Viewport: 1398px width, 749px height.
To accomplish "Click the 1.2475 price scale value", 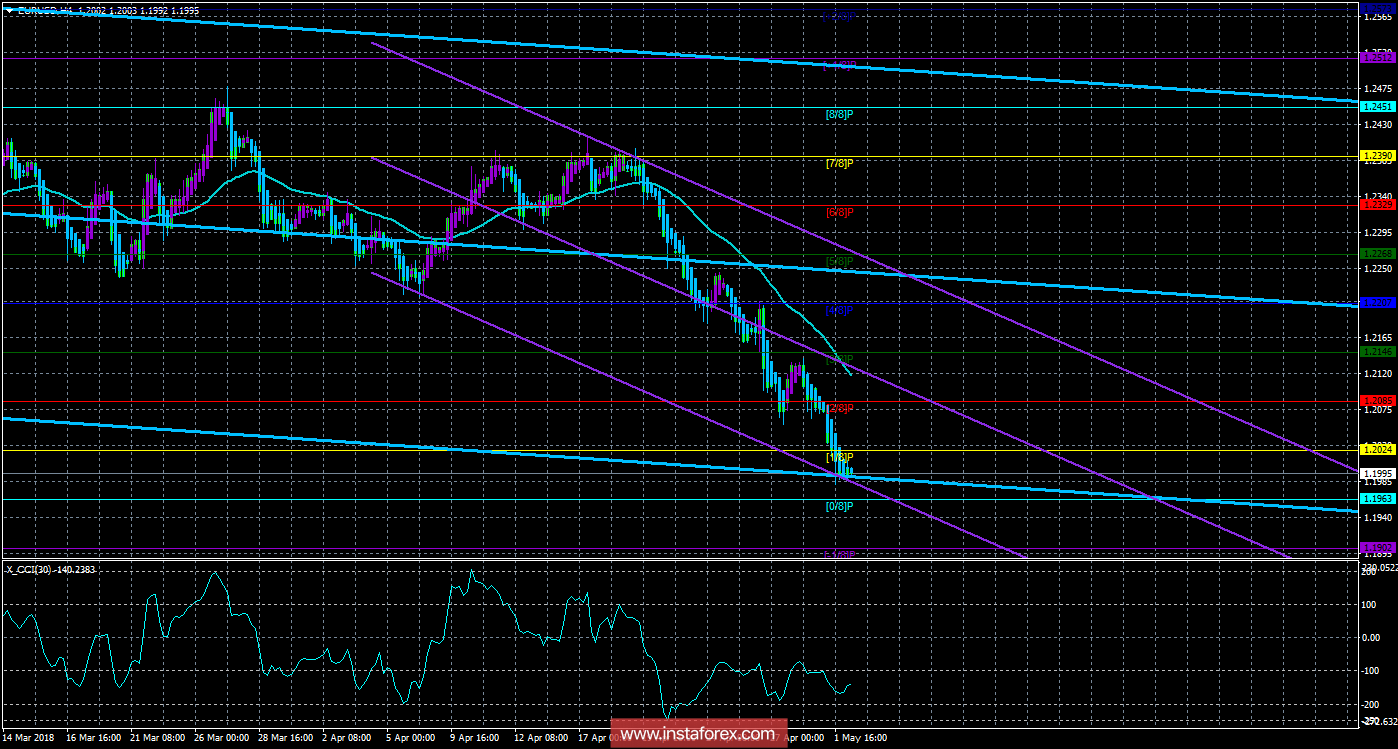I will click(1380, 89).
